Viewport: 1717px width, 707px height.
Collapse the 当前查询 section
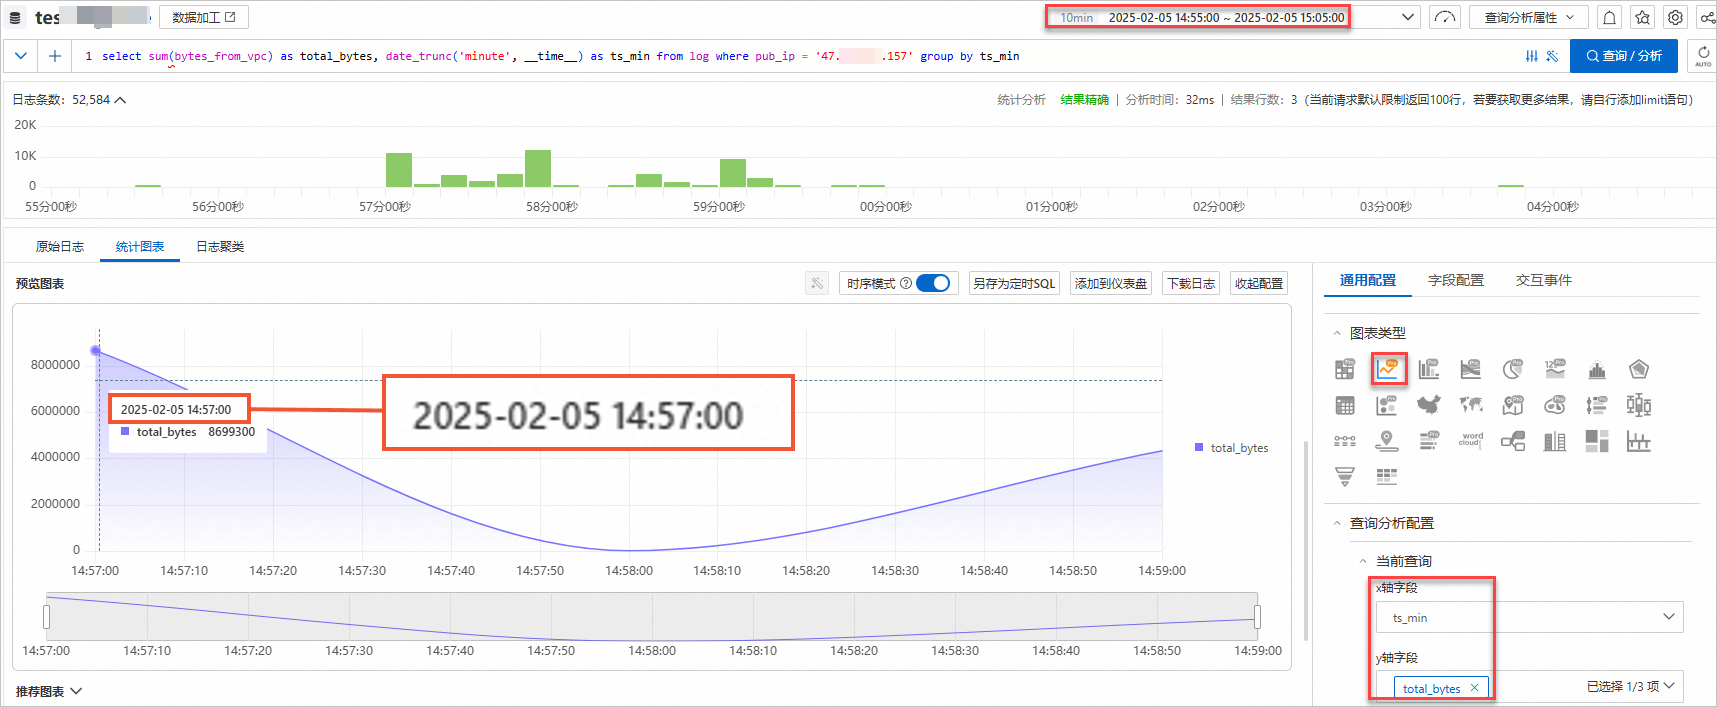click(1363, 561)
